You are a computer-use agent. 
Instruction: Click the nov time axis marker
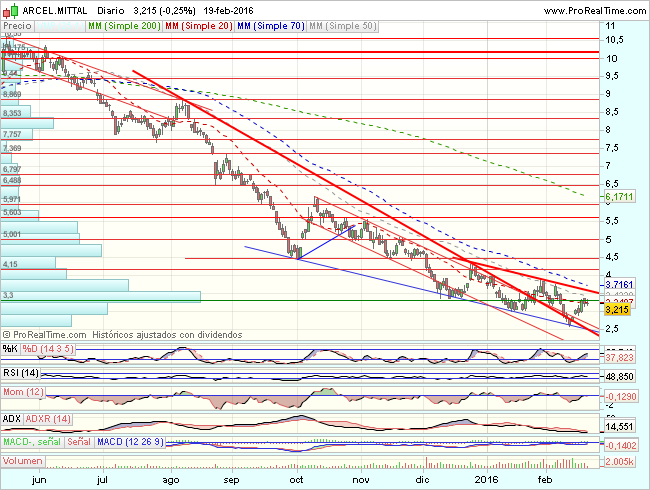[361, 480]
